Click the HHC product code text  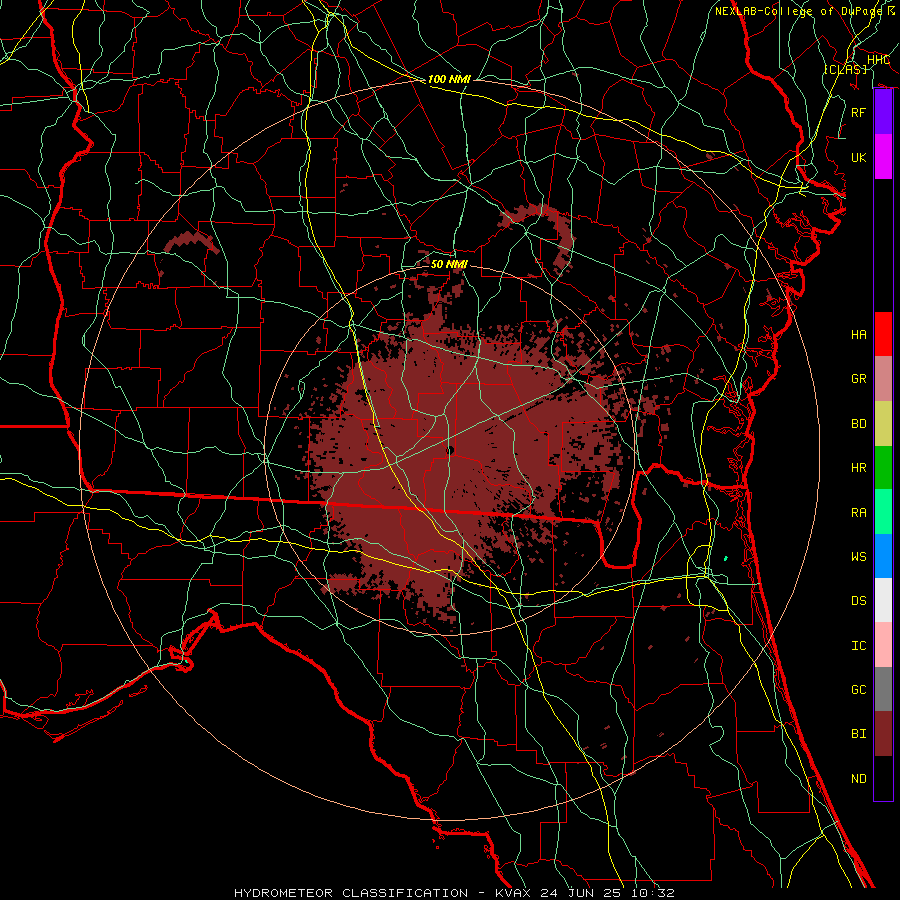click(x=878, y=60)
